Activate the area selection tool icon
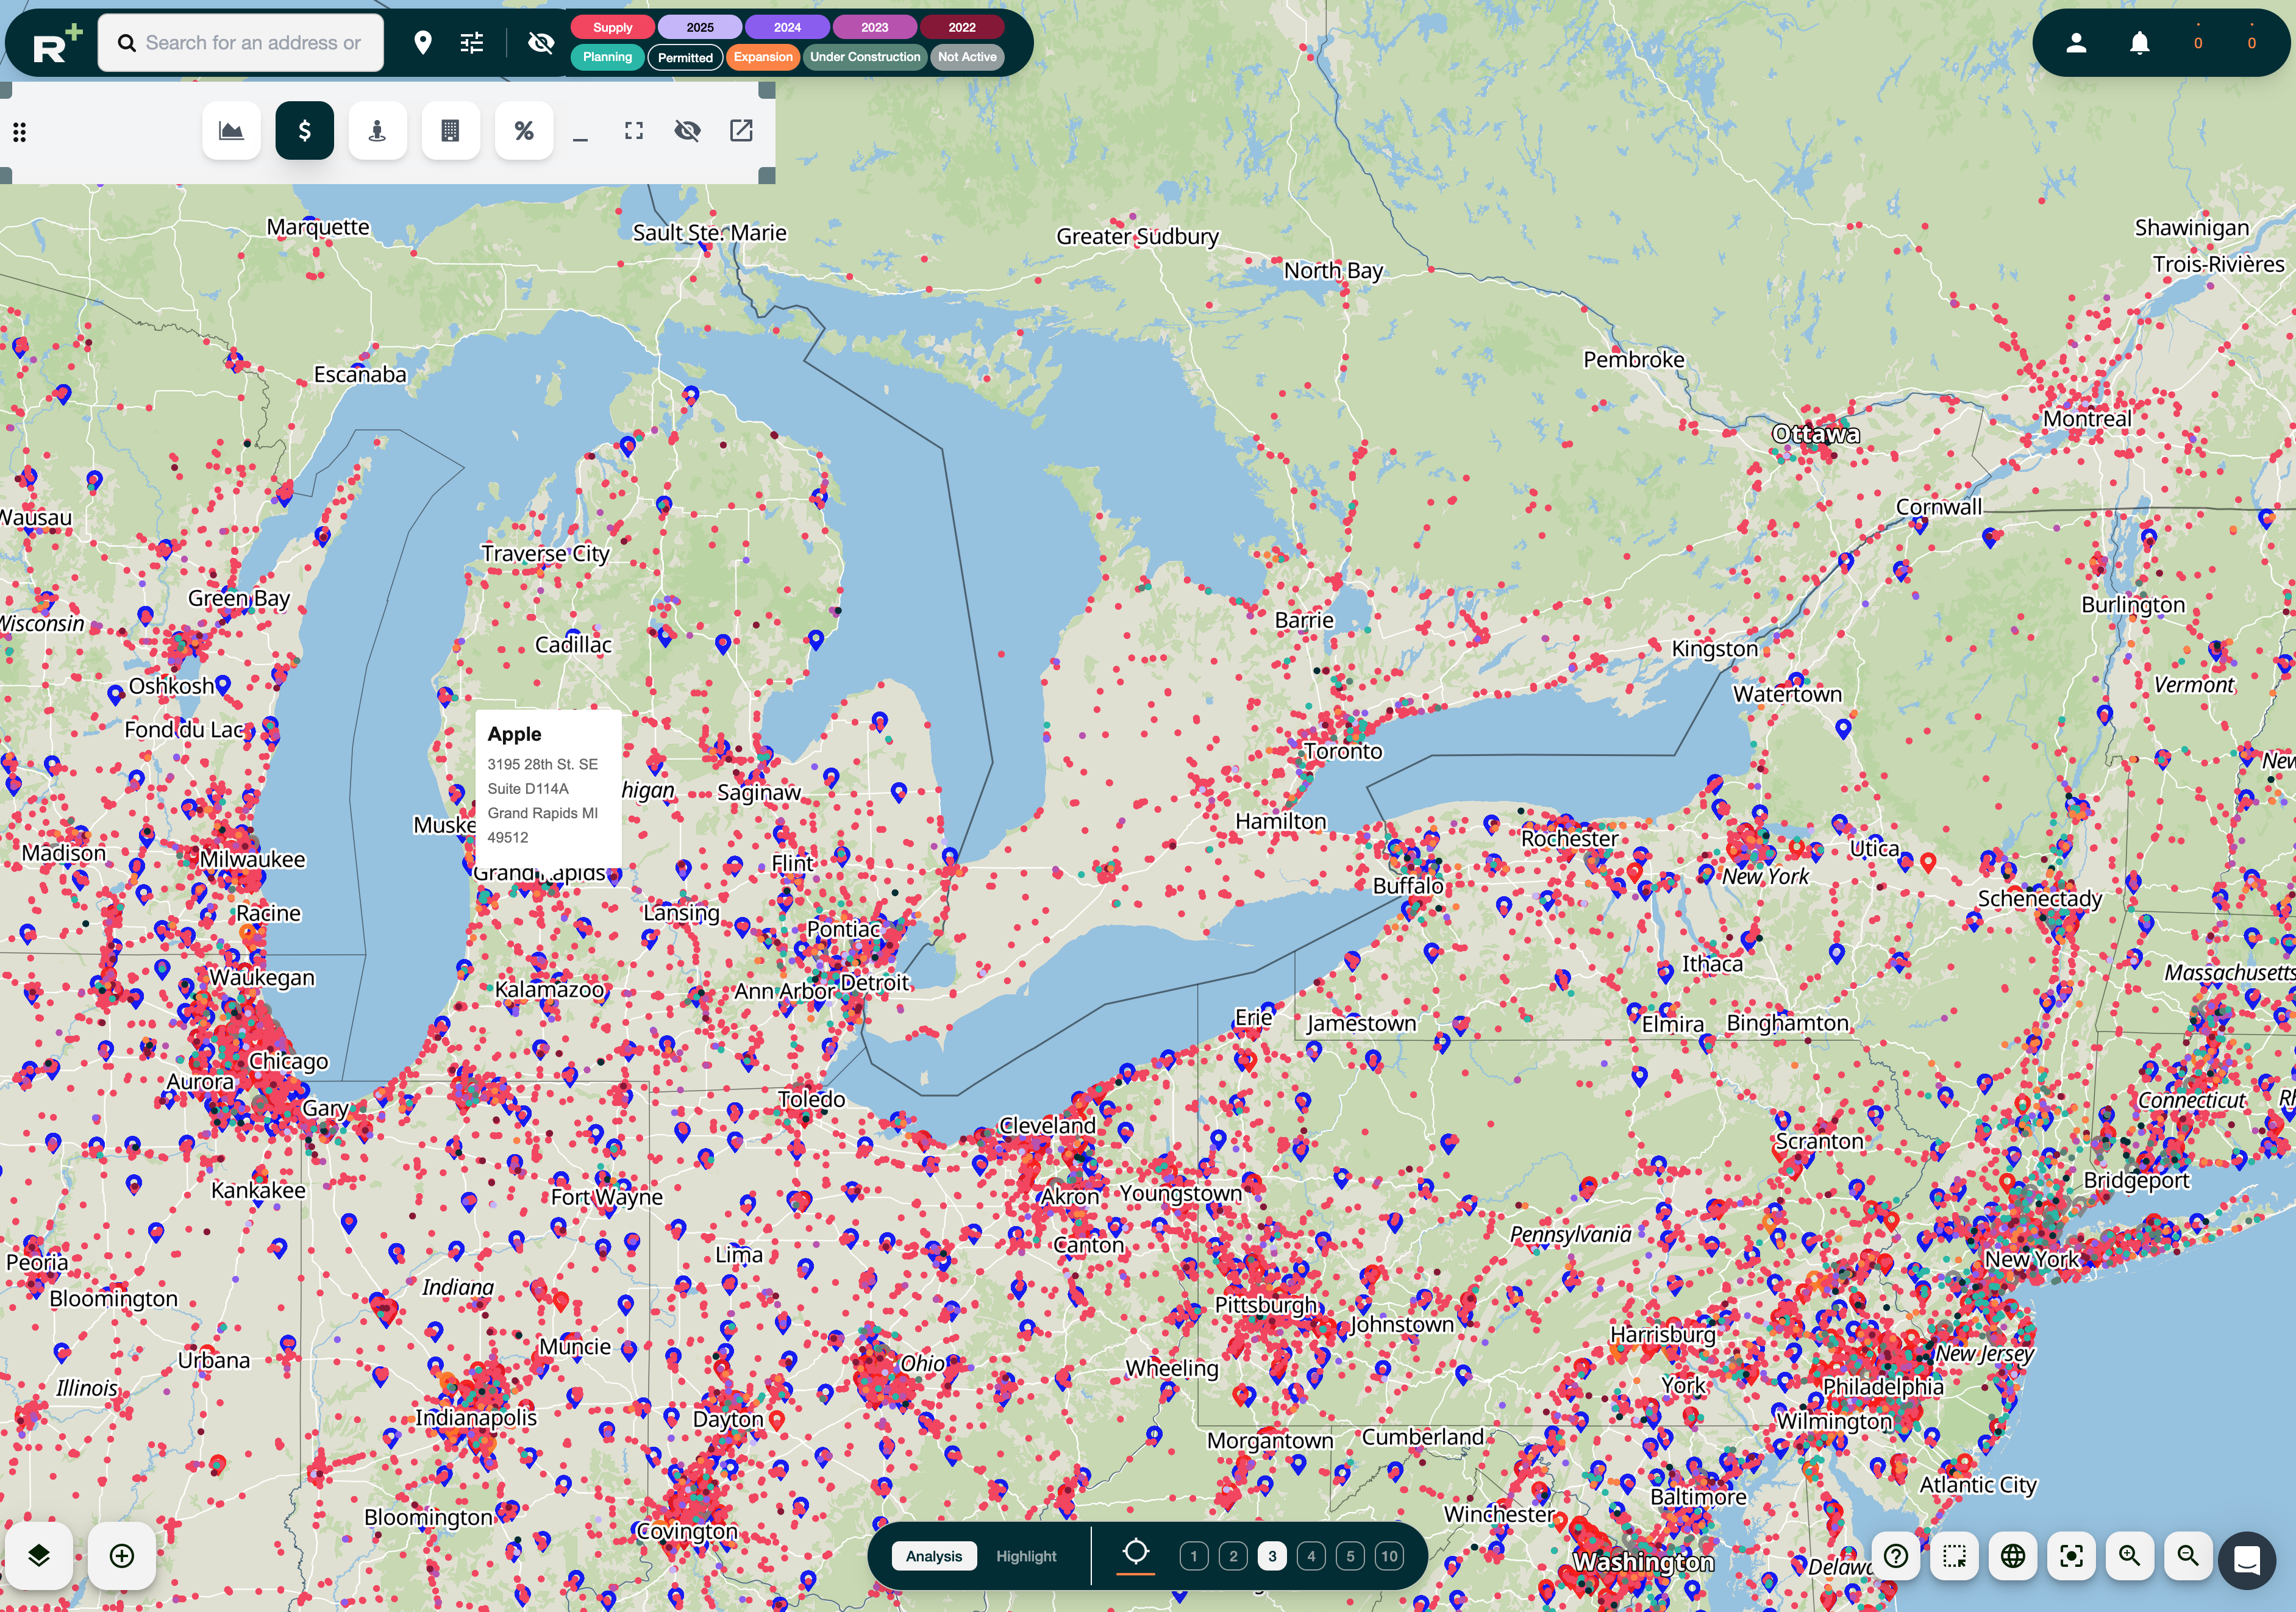Screen dimensions: 2296x1612 [x=1954, y=1556]
